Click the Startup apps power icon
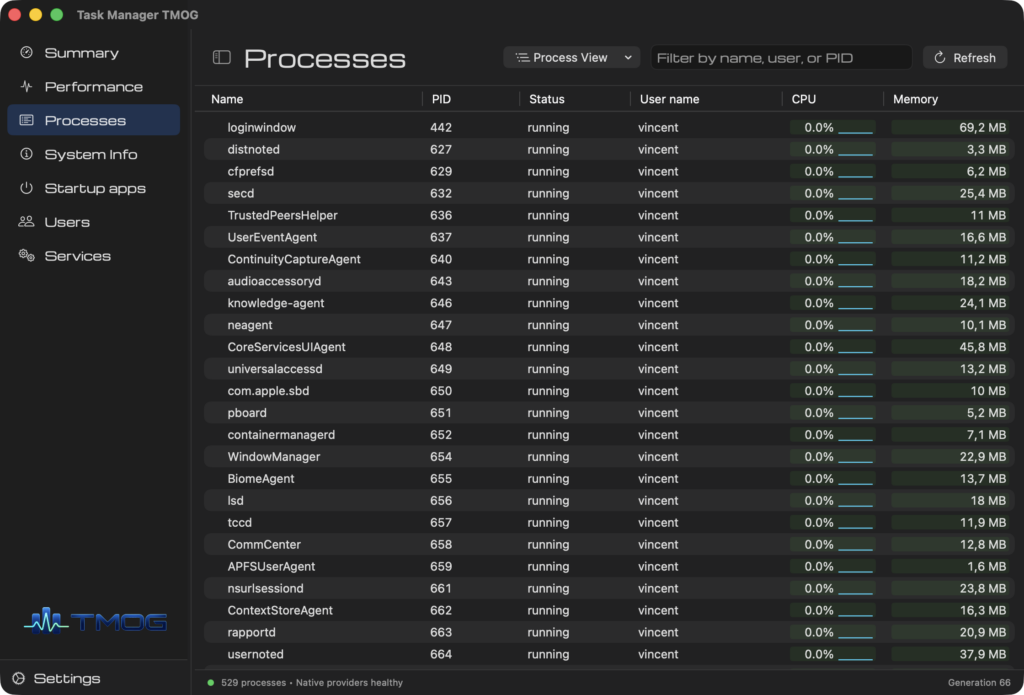 tap(26, 188)
